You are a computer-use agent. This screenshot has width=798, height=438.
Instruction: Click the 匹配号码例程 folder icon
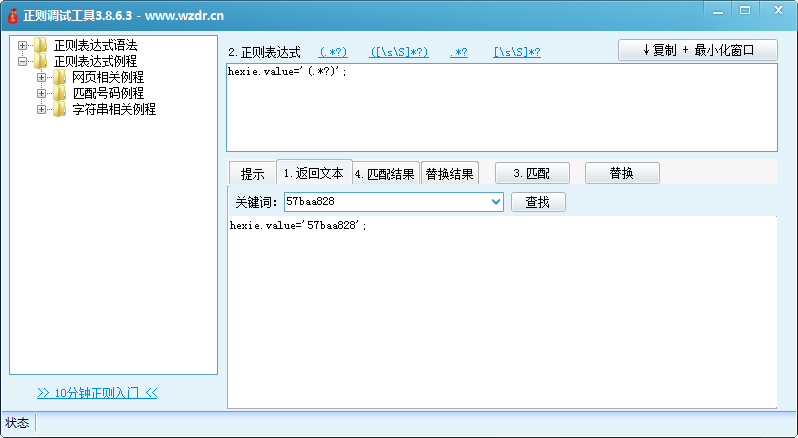tap(59, 94)
